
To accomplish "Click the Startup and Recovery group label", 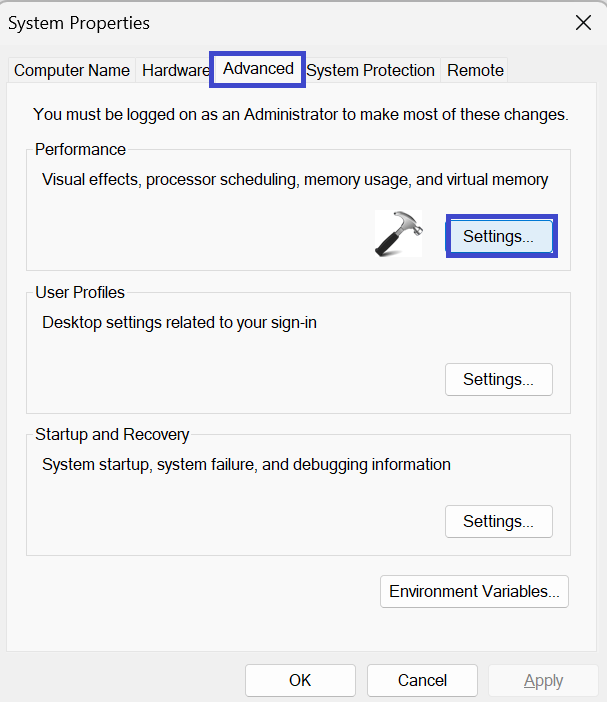I will tap(112, 434).
